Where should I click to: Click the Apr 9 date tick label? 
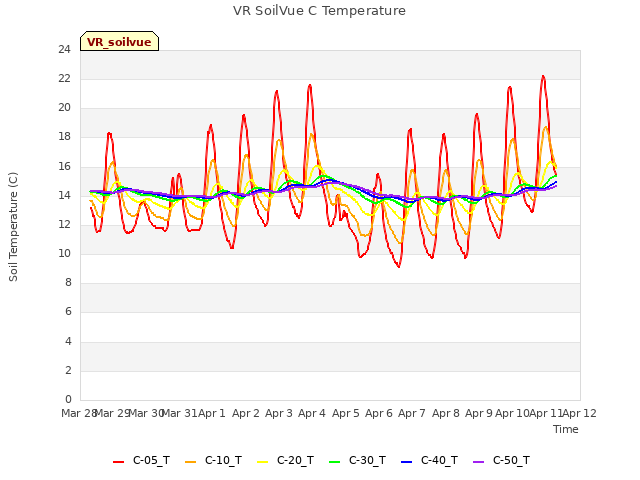479,413
